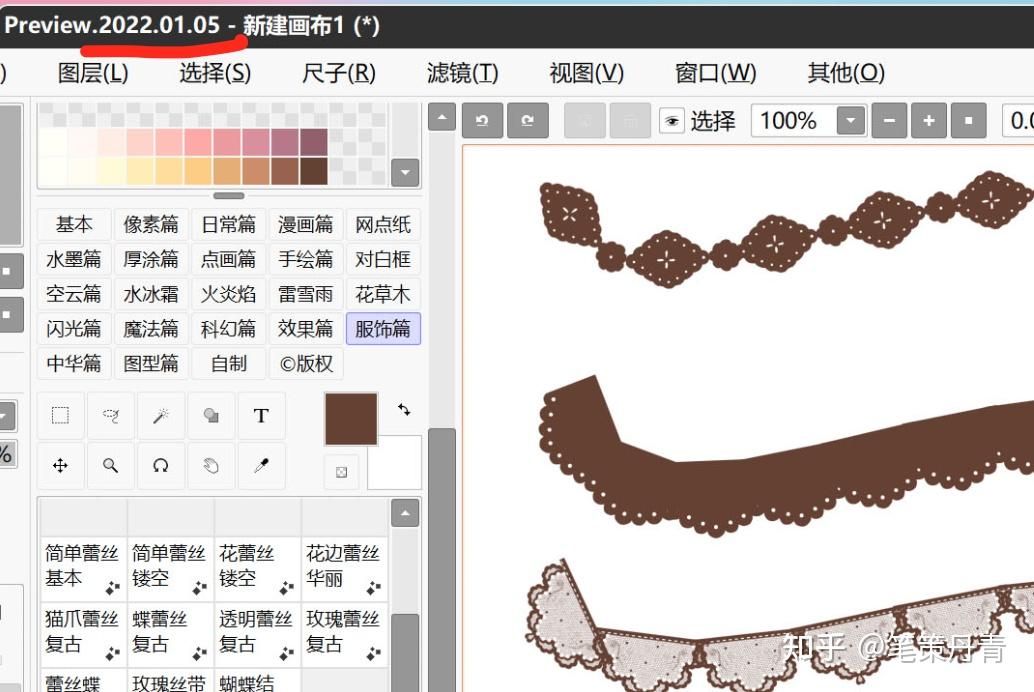Open the 其他(O) menu
Image resolution: width=1034 pixels, height=692 pixels.
click(846, 73)
